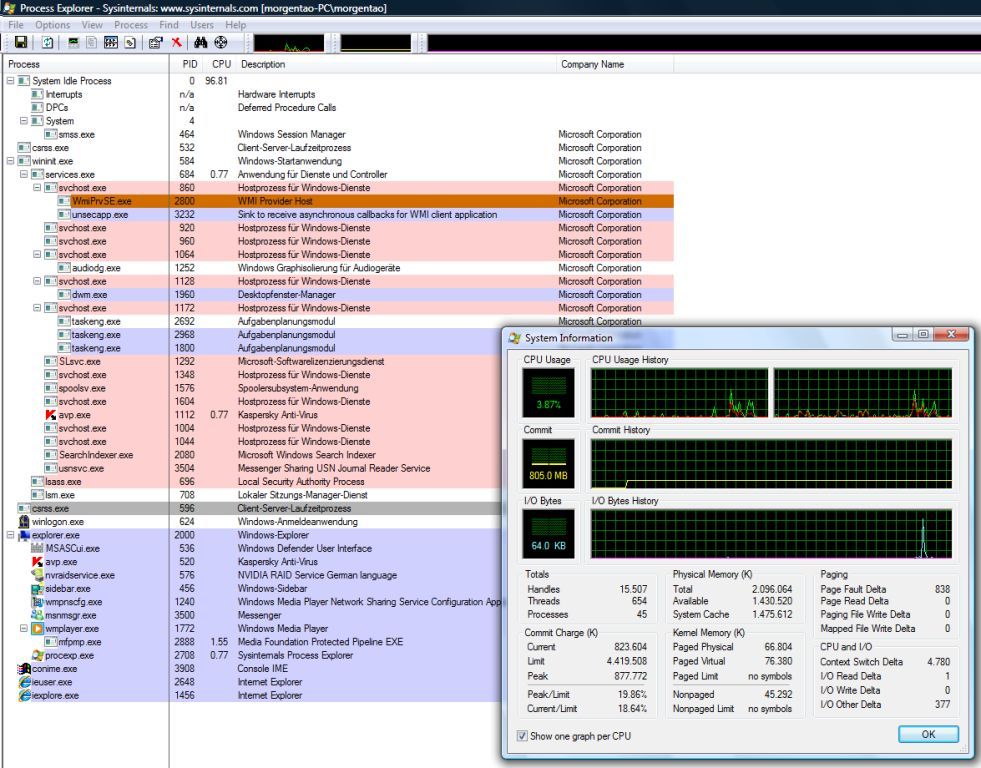Open process Properties toolbar icon

[x=155, y=43]
